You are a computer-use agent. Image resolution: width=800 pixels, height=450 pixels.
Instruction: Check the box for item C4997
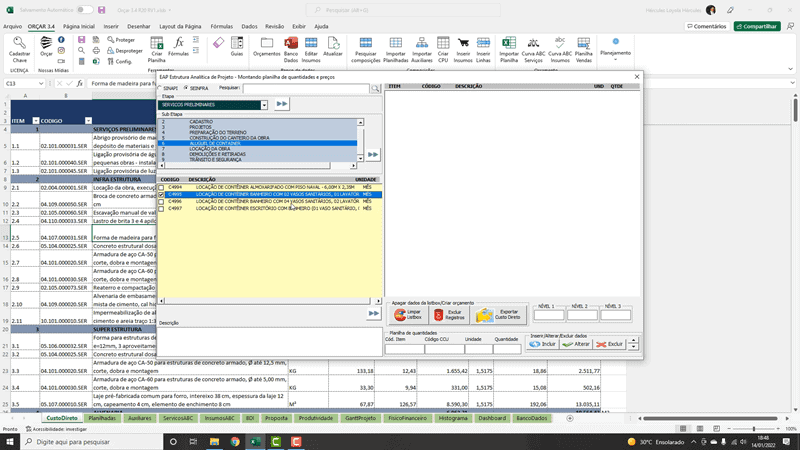tap(162, 208)
